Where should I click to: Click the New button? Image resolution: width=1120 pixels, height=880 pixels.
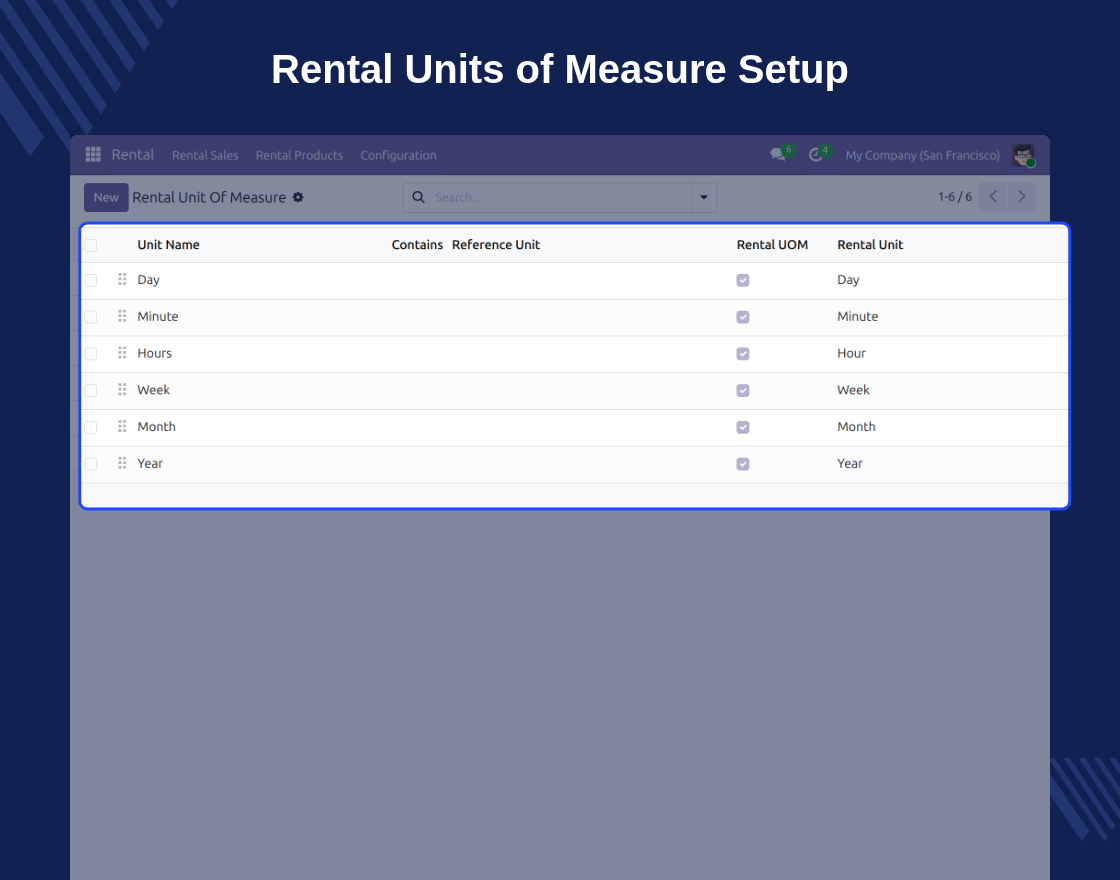[106, 197]
